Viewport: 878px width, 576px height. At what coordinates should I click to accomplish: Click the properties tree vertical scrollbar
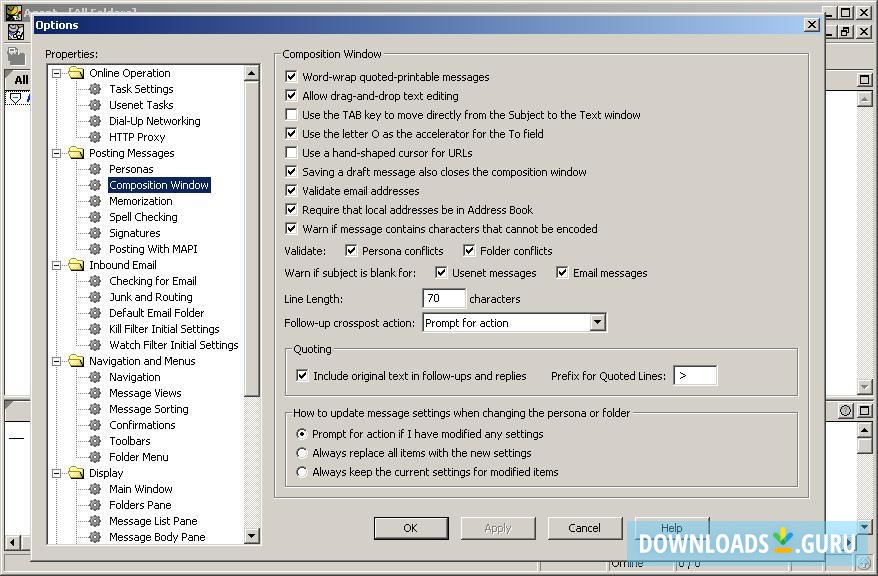pyautogui.click(x=253, y=300)
